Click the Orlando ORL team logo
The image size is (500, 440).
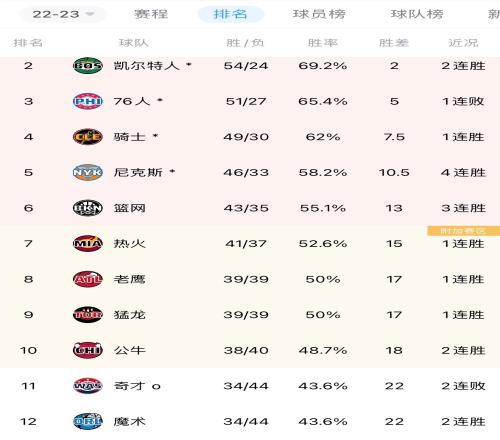coord(88,421)
